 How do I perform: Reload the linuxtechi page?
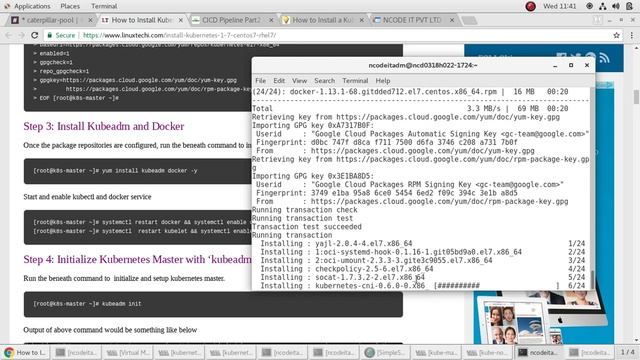click(x=35, y=36)
